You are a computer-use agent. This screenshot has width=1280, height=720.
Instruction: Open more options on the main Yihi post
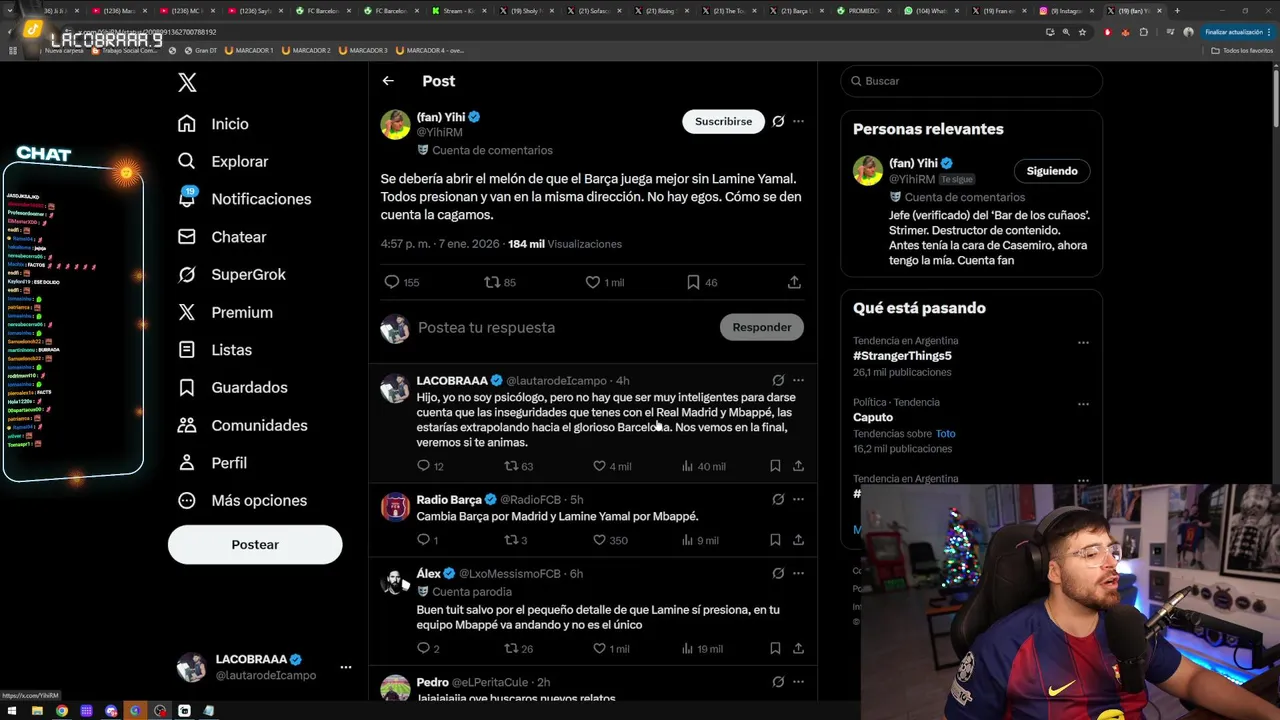click(x=798, y=121)
